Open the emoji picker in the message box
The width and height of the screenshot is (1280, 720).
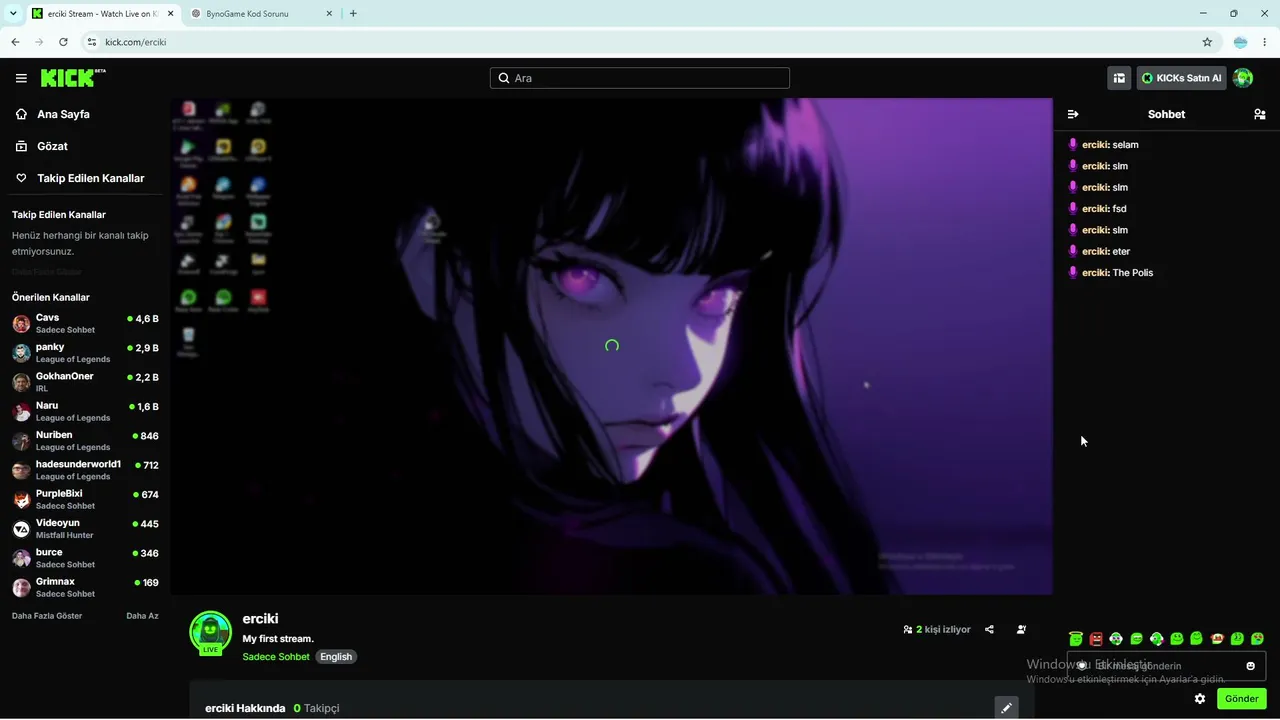1250,666
